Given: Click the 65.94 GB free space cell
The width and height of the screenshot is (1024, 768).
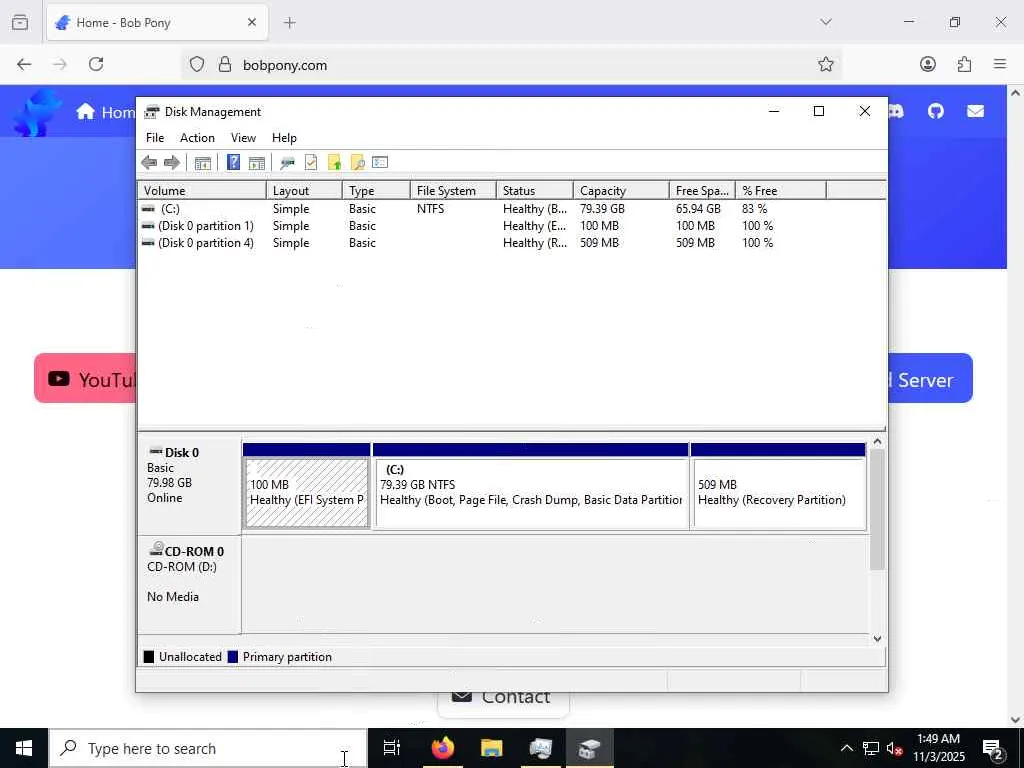Looking at the screenshot, I should (698, 209).
